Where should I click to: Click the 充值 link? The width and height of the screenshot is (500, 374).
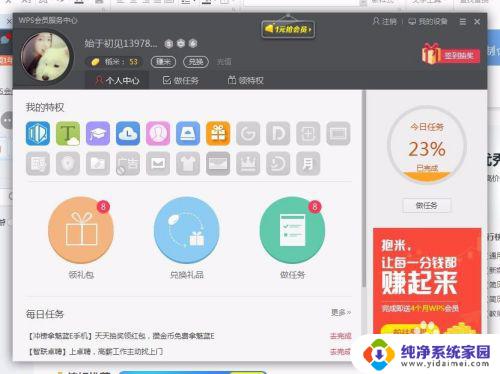coord(224,62)
